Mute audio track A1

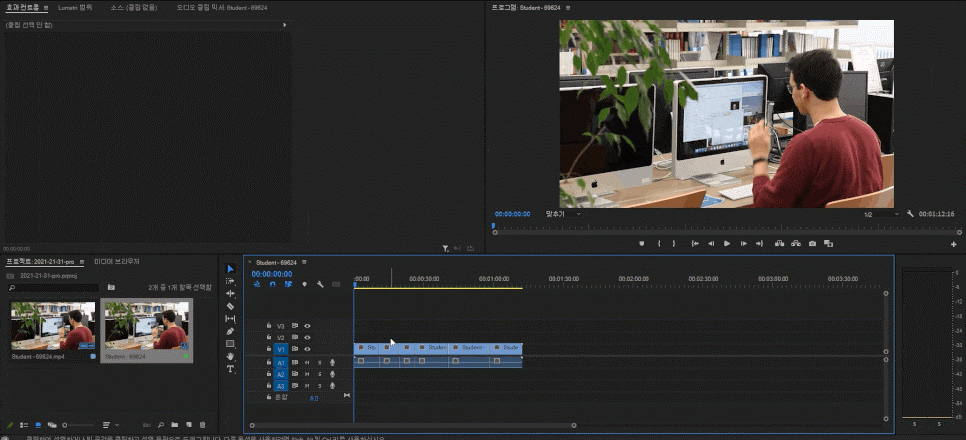point(307,362)
